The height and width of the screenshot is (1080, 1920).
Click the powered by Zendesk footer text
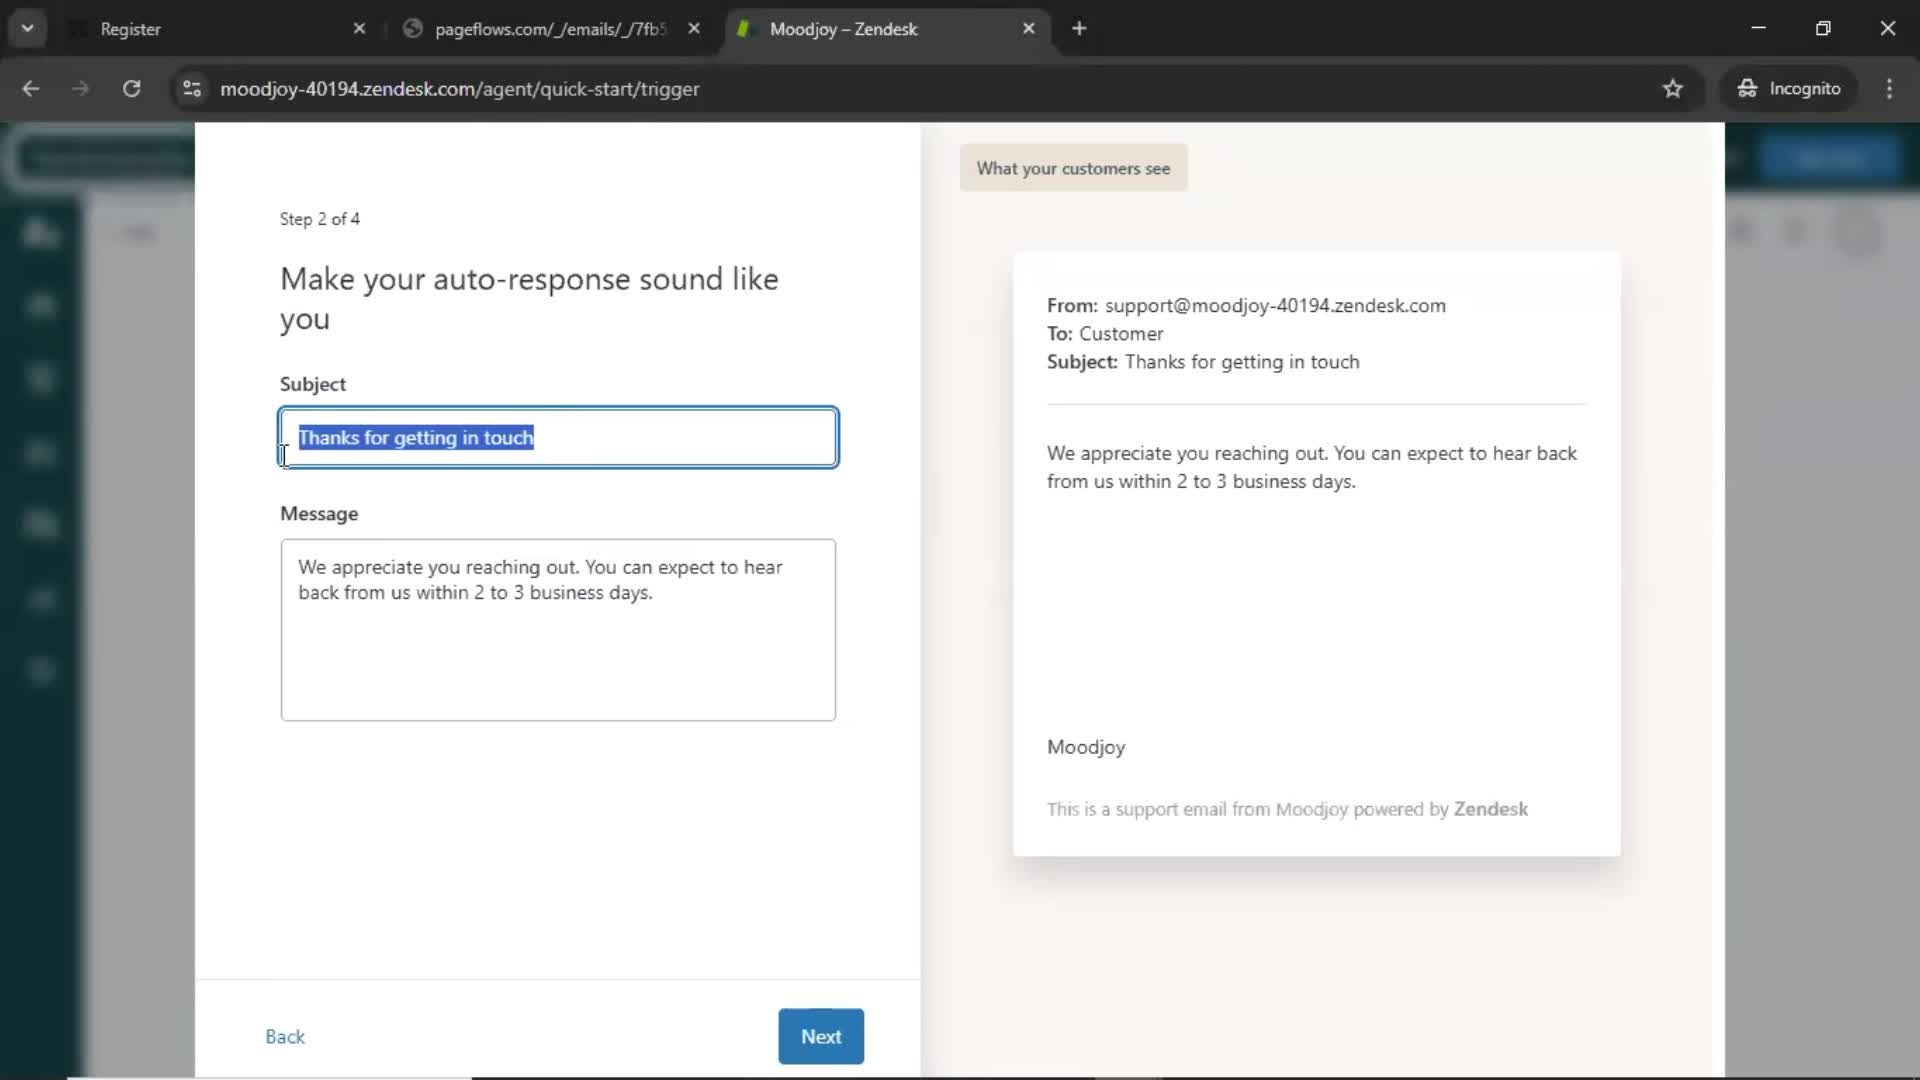[x=1287, y=809]
